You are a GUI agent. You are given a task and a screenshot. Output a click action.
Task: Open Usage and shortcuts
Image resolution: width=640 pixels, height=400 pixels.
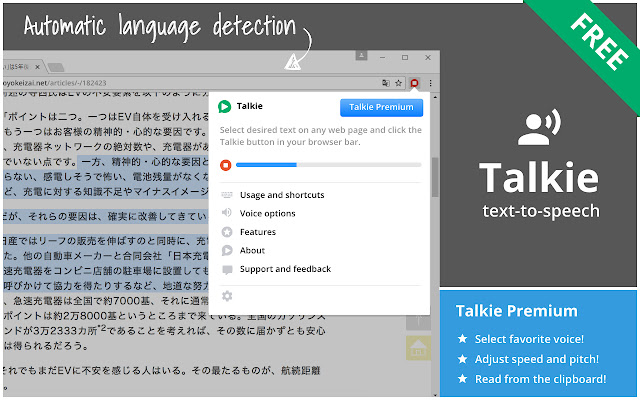pyautogui.click(x=282, y=195)
